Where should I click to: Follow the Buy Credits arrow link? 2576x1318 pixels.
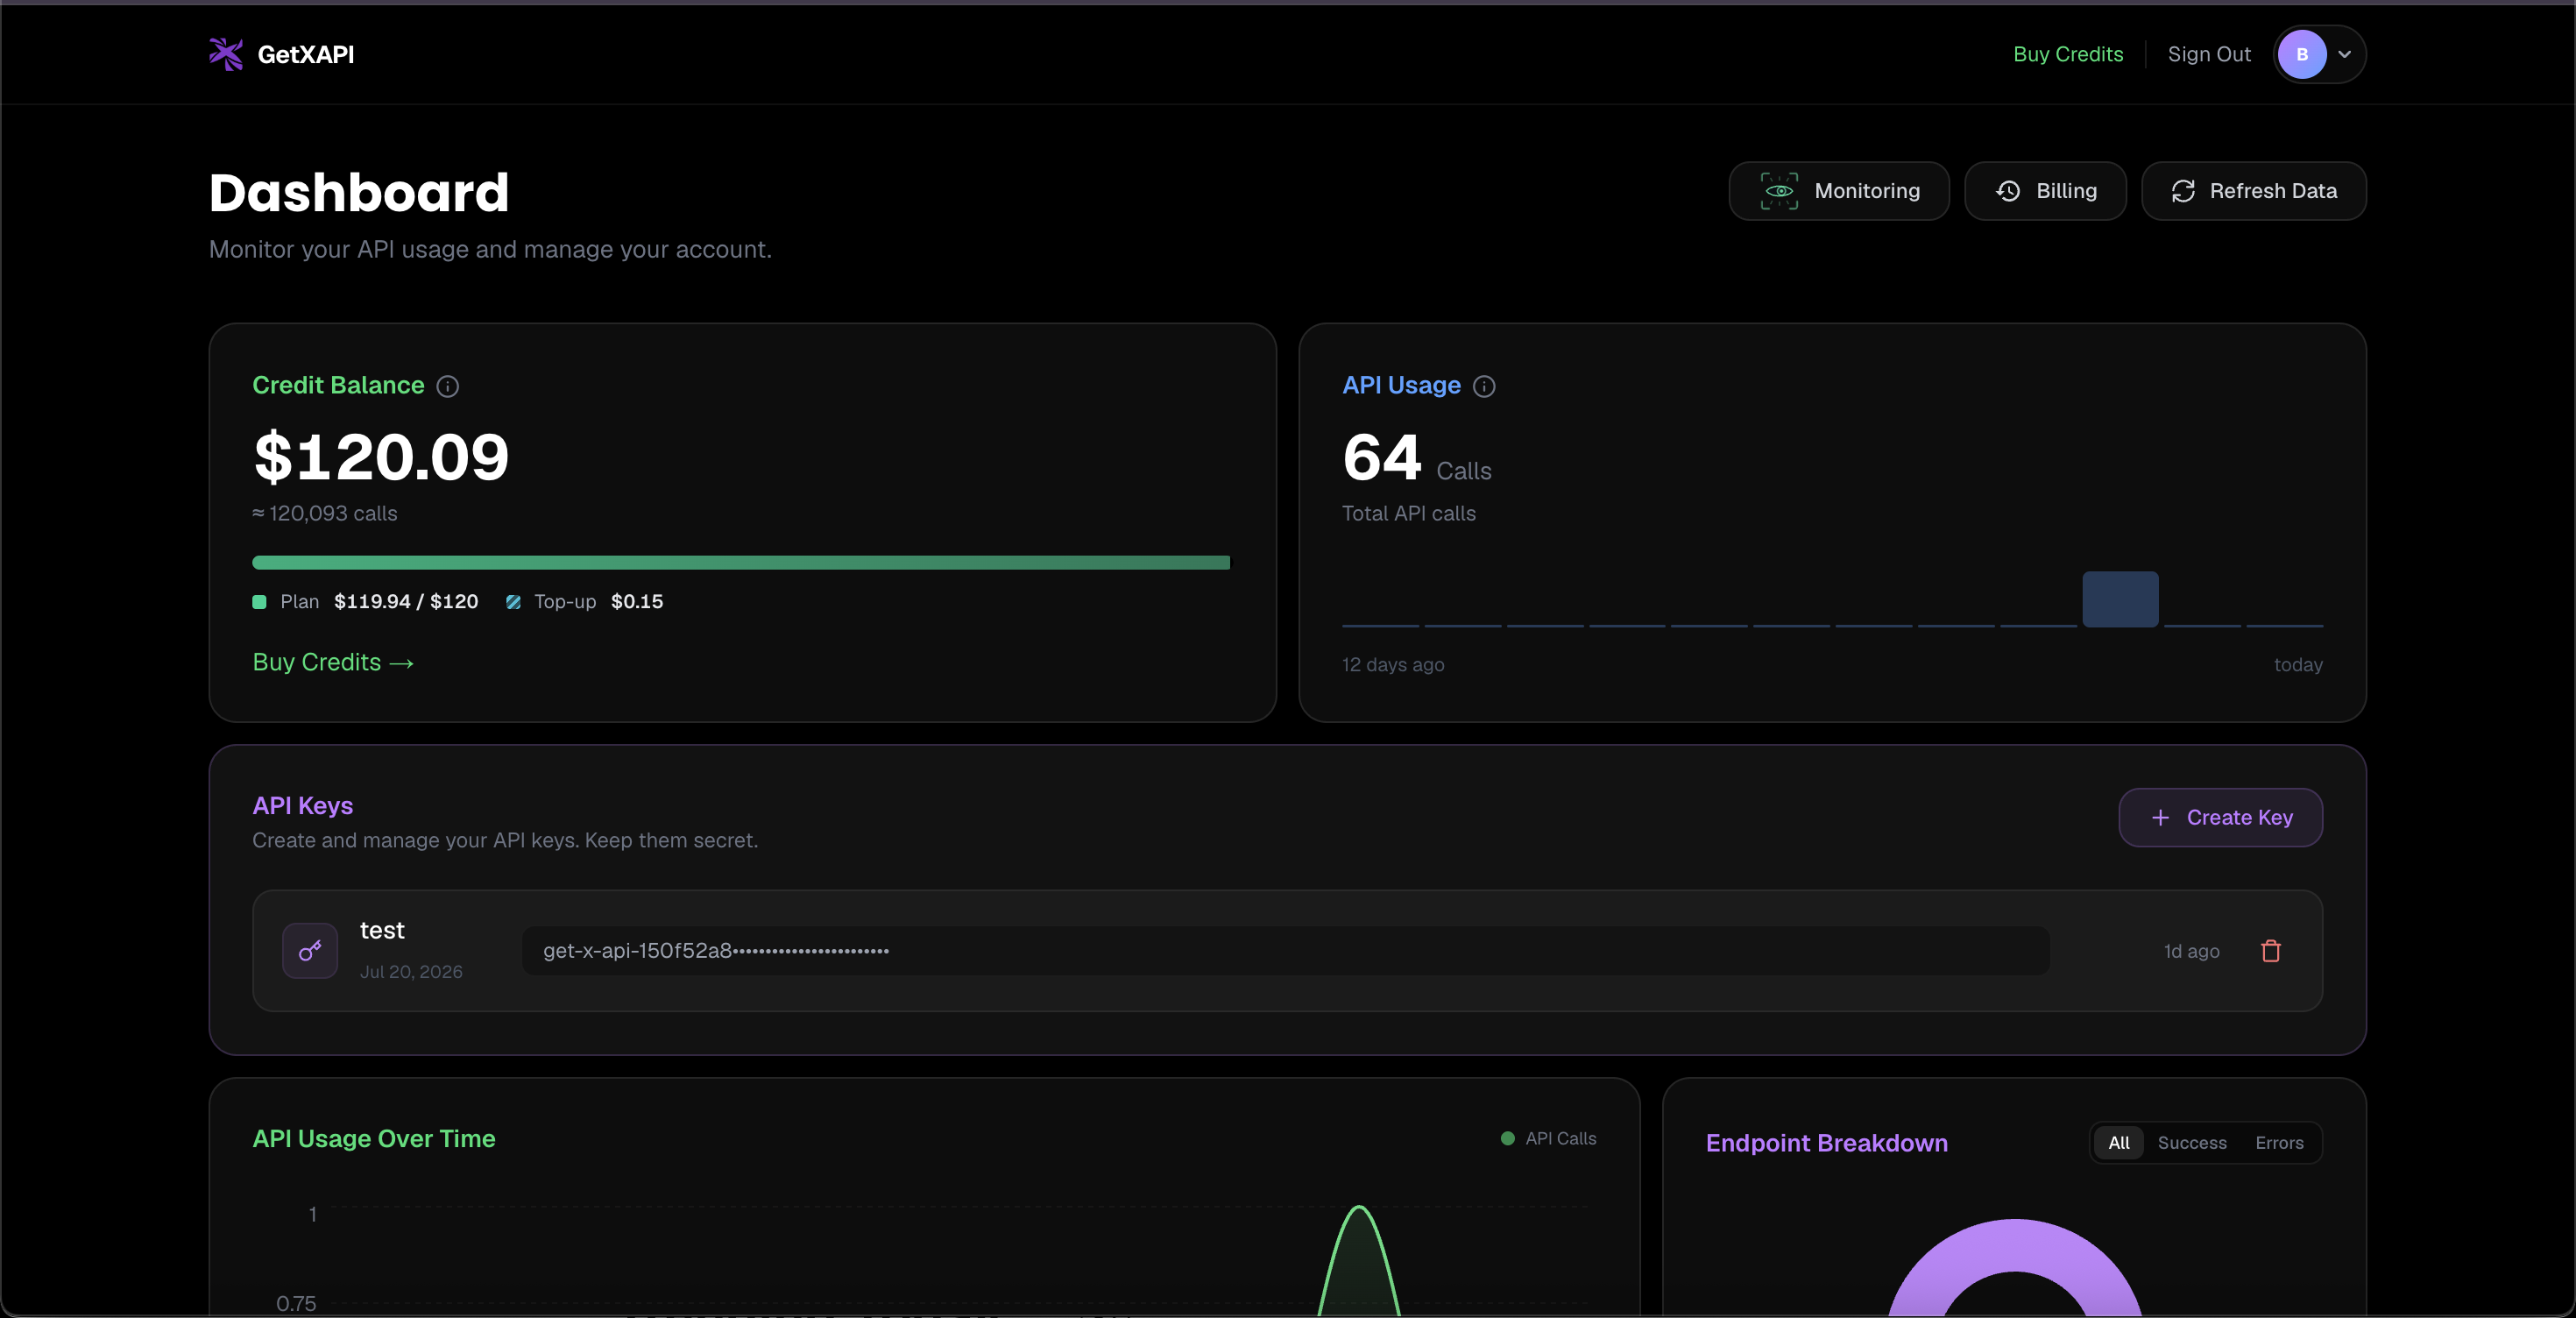tap(333, 662)
